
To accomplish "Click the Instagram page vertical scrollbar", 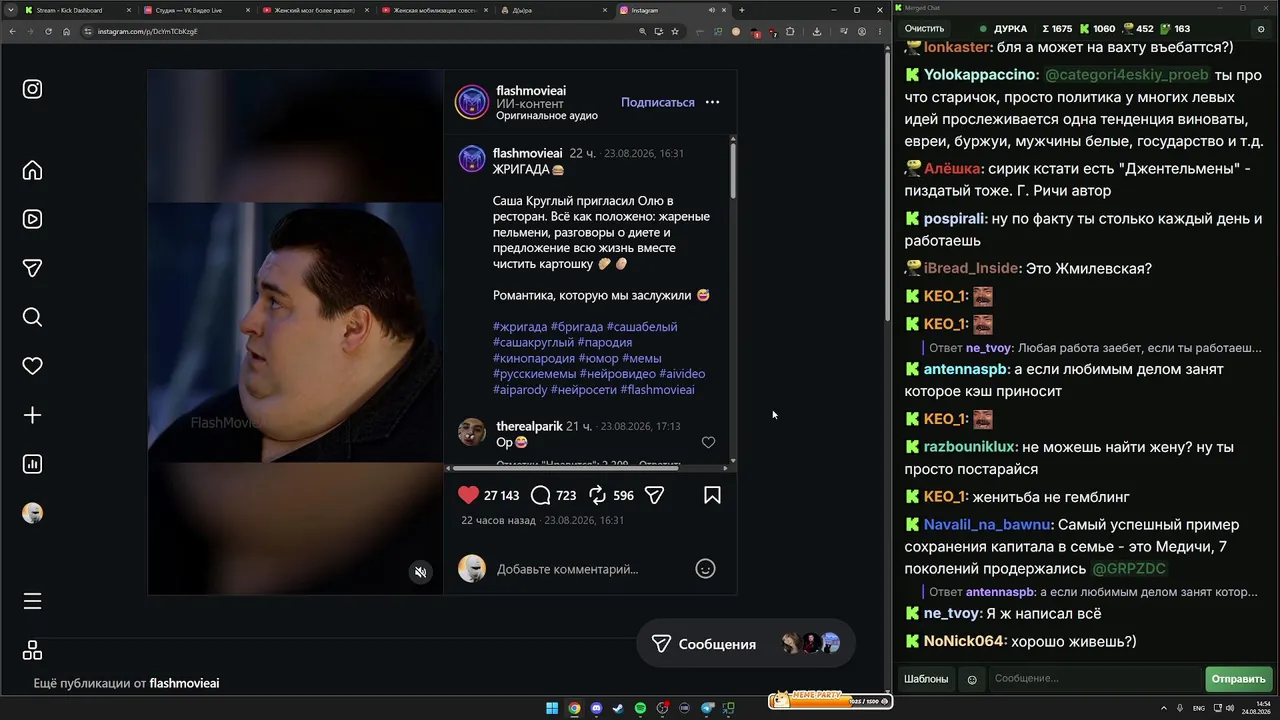I will tap(886, 185).
